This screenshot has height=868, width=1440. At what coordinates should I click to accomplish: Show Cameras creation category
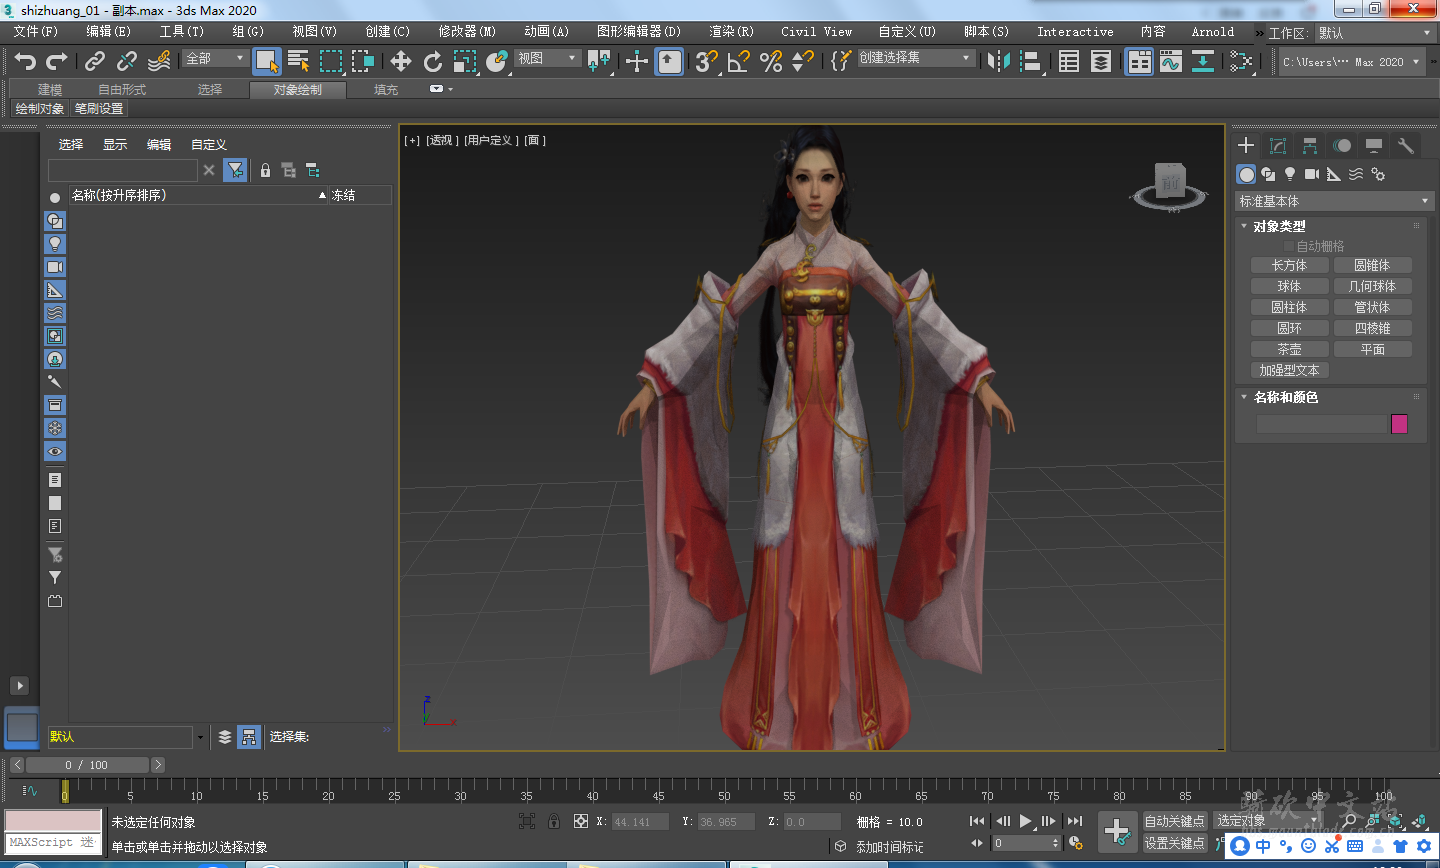(1312, 174)
